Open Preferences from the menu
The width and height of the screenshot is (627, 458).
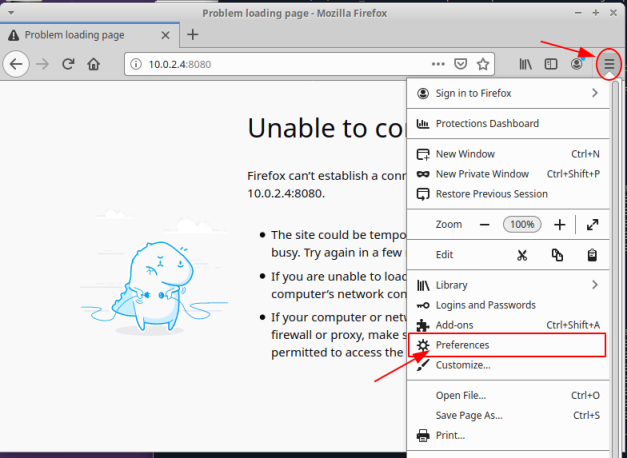pyautogui.click(x=508, y=345)
